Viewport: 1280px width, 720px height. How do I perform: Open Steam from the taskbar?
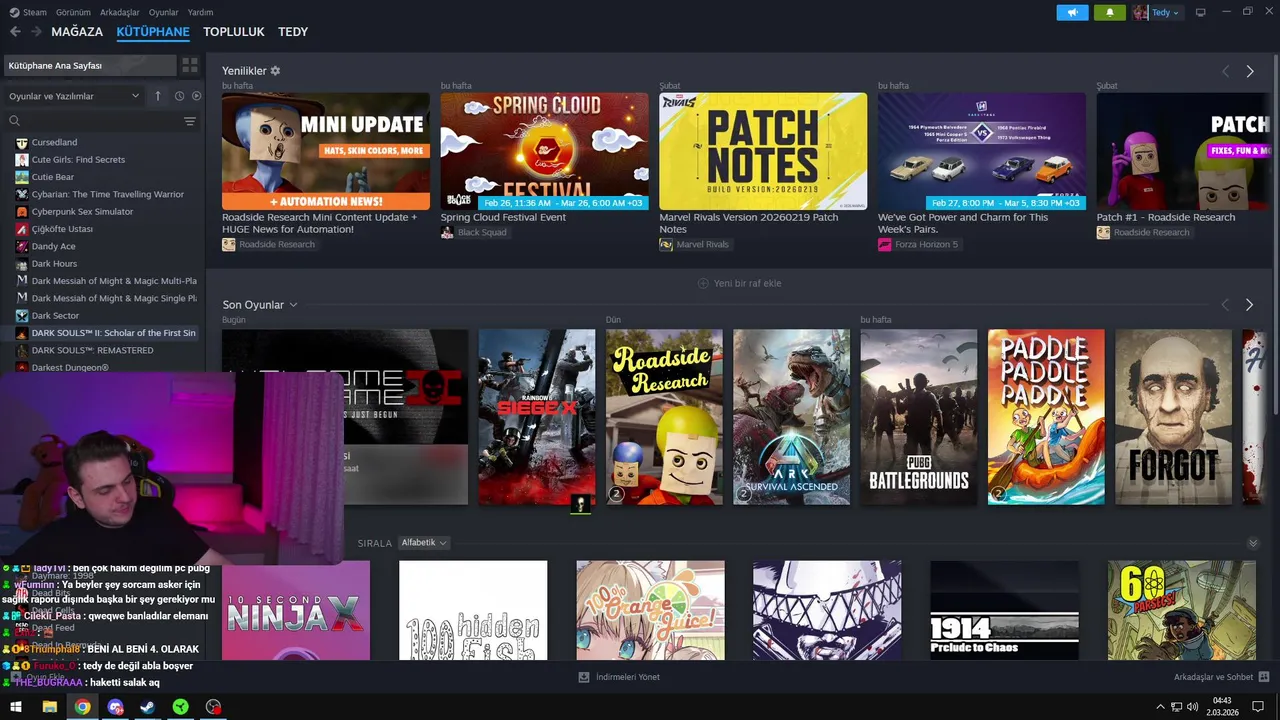[147, 707]
